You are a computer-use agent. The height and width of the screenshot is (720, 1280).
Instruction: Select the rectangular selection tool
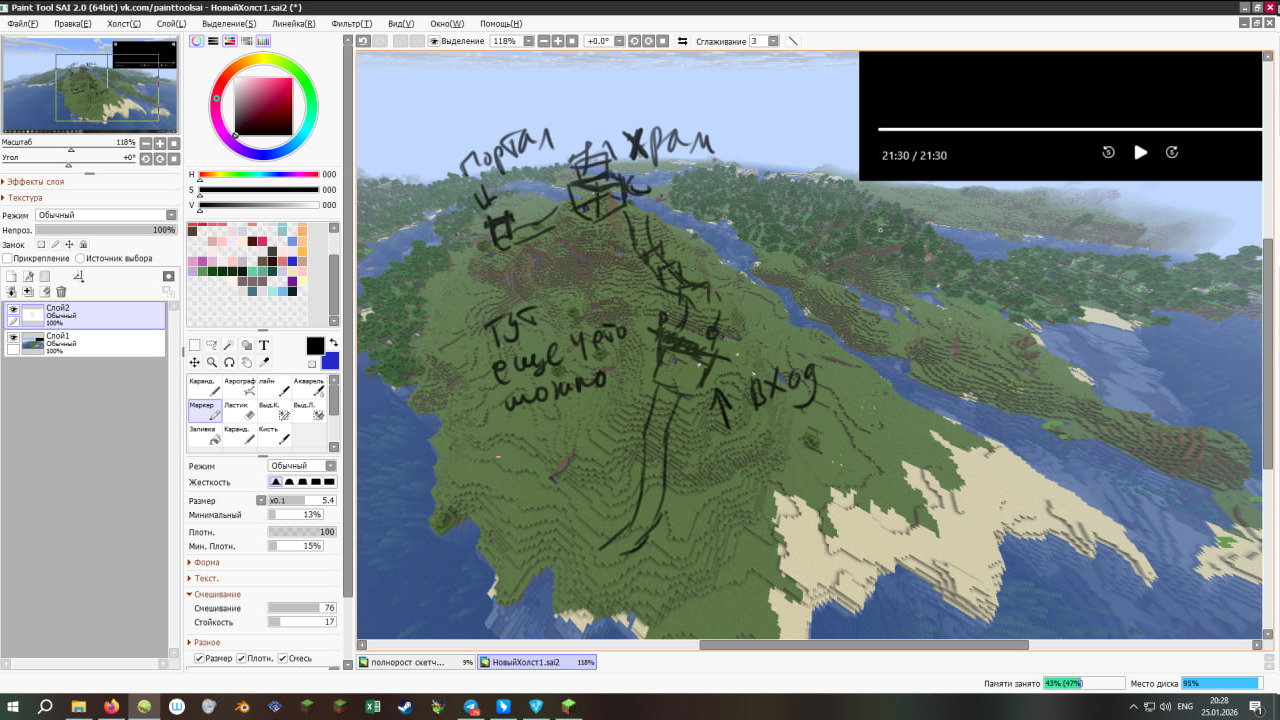[195, 345]
